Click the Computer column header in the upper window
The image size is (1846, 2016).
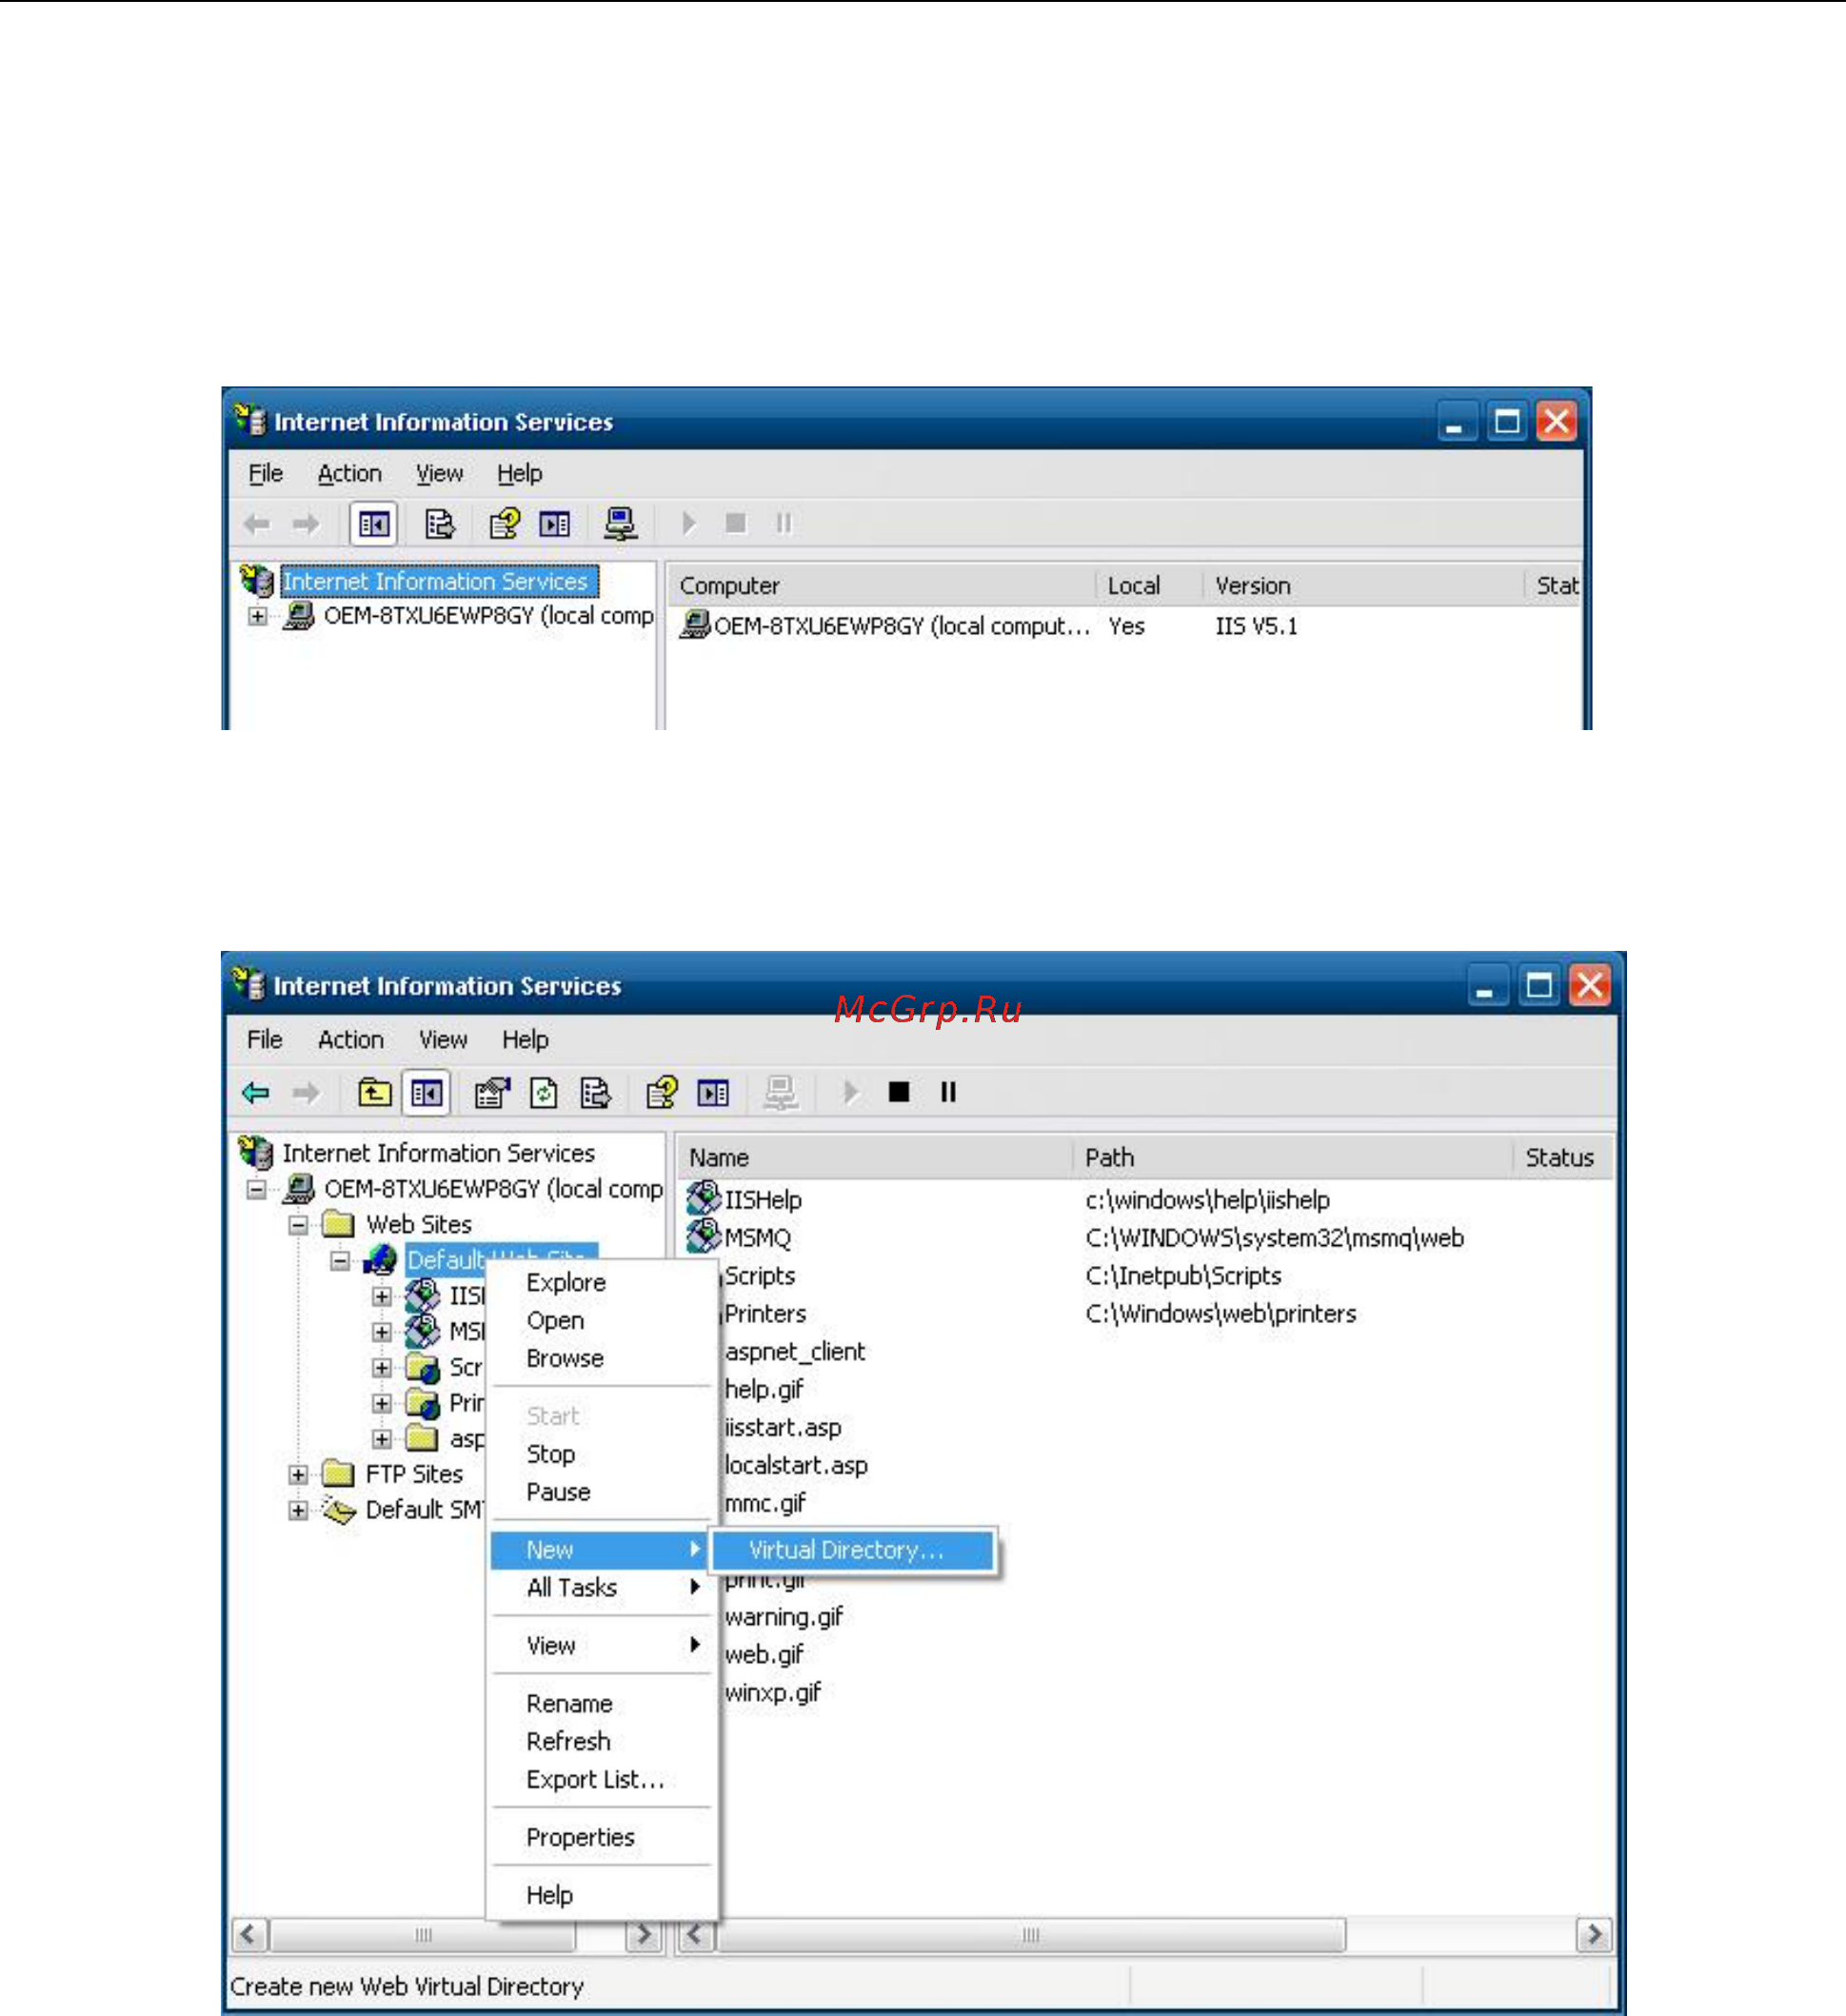click(x=883, y=586)
